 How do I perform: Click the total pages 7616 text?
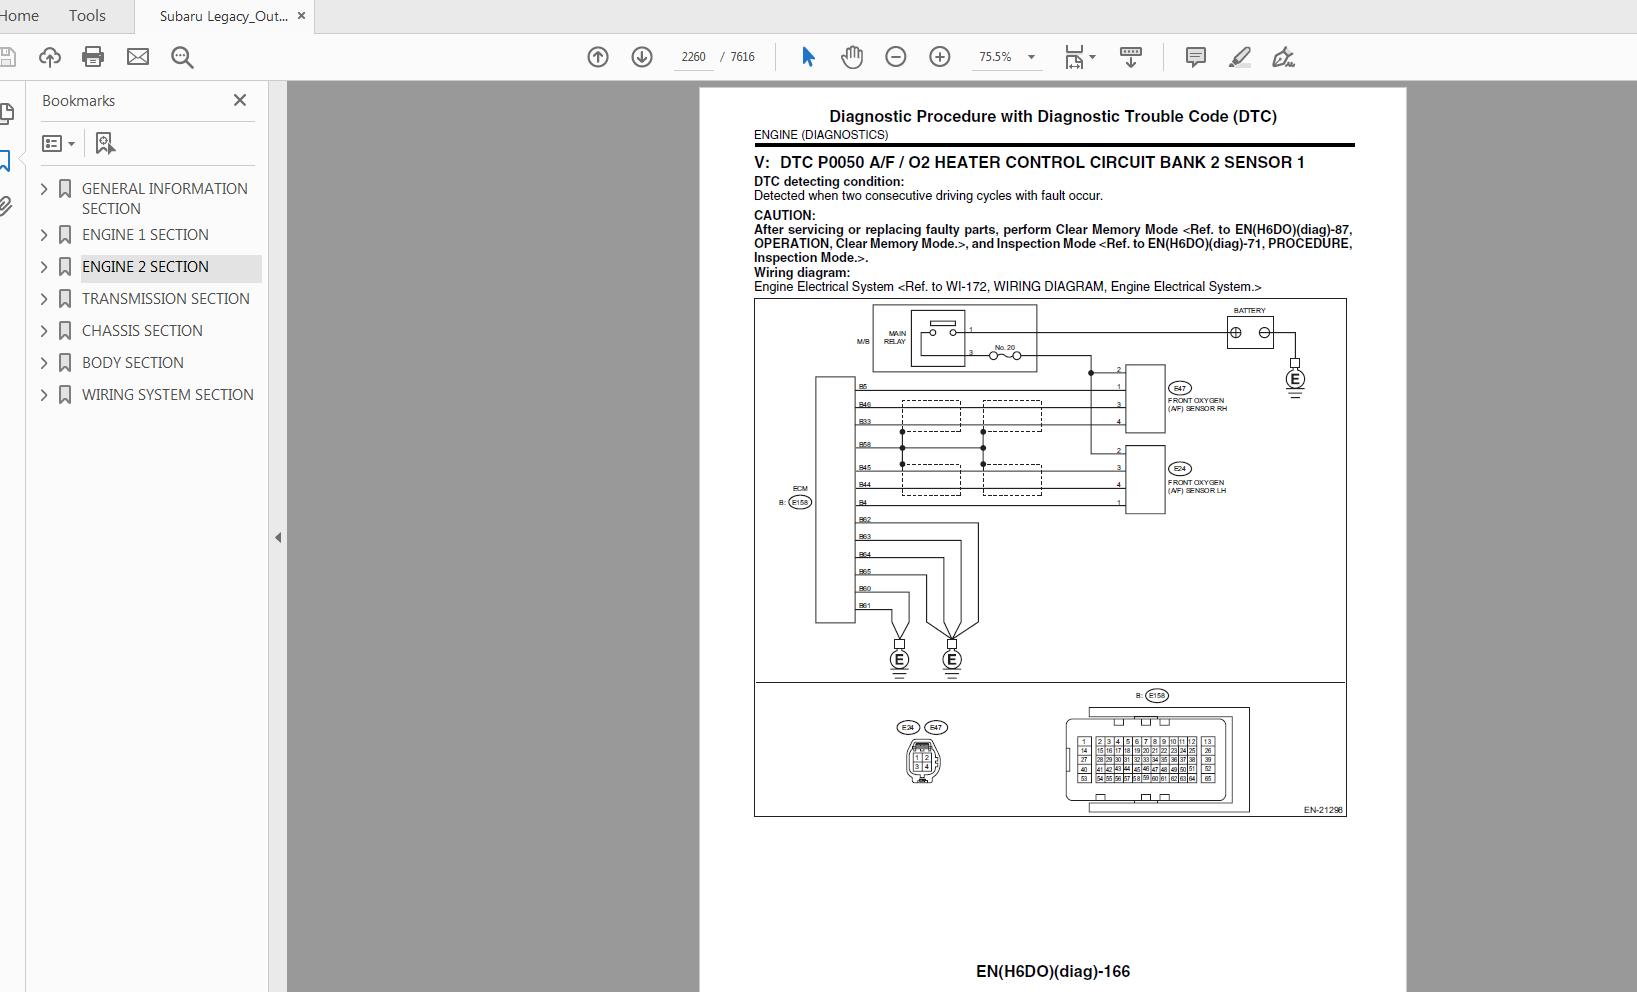pos(743,57)
